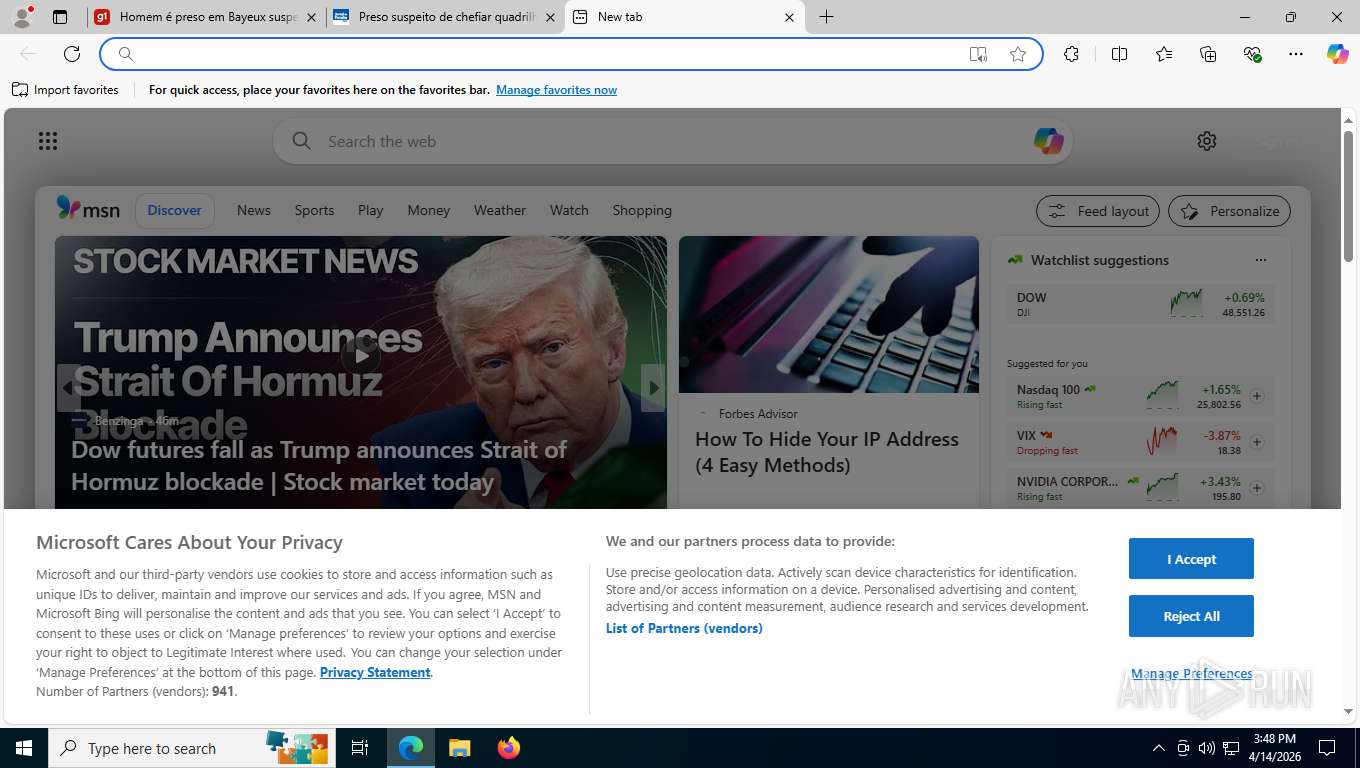This screenshot has height=768, width=1360.
Task: Open the laptop keyboard article thumbnail
Action: (829, 314)
